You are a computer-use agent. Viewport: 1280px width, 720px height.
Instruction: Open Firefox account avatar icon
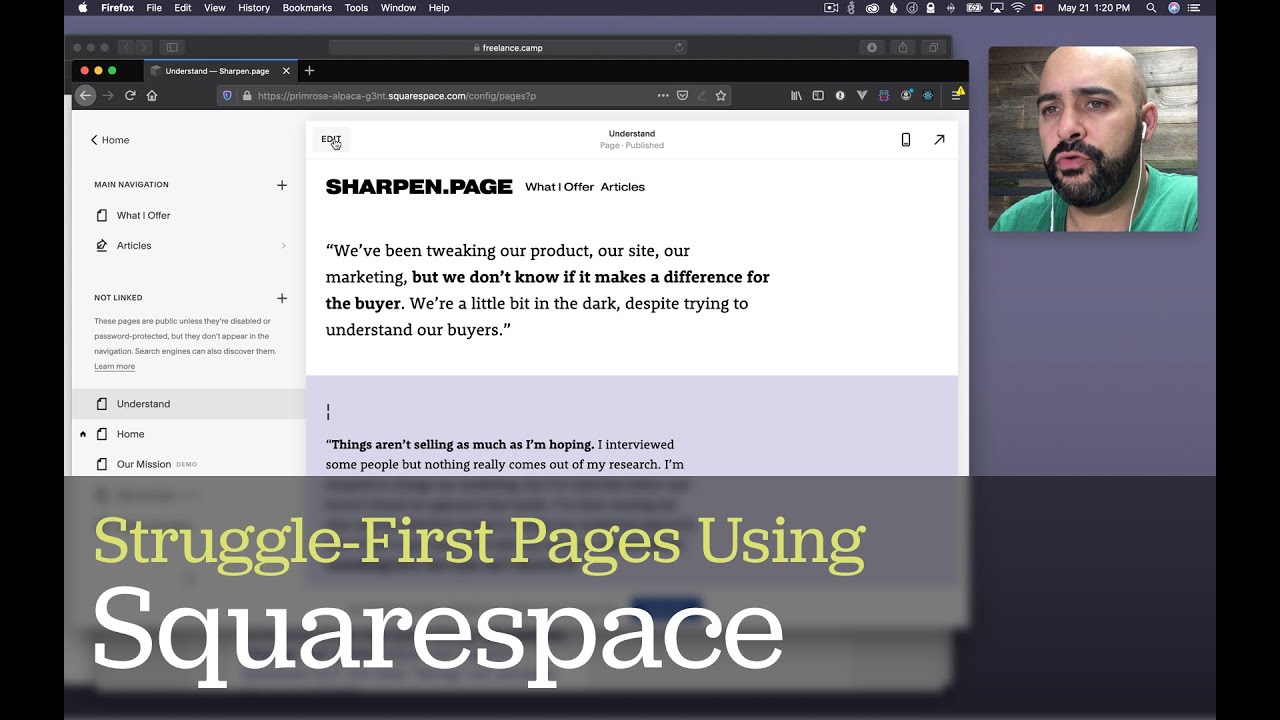(x=906, y=96)
